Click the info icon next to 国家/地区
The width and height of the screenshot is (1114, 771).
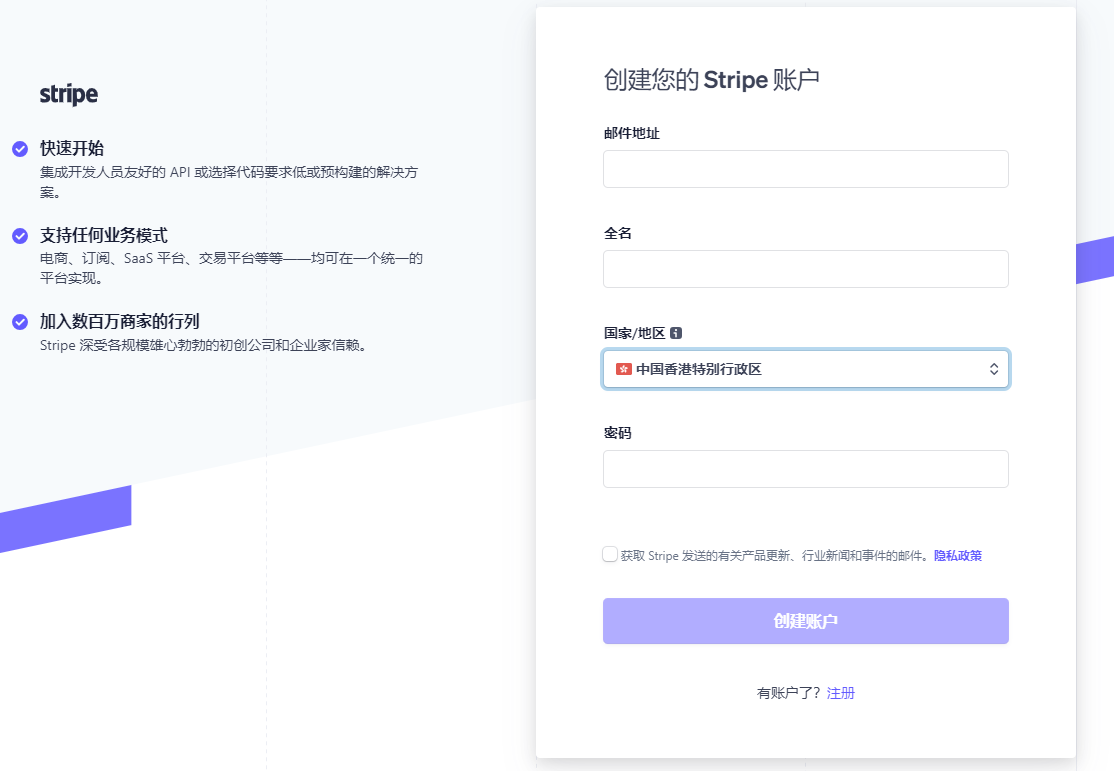point(676,333)
